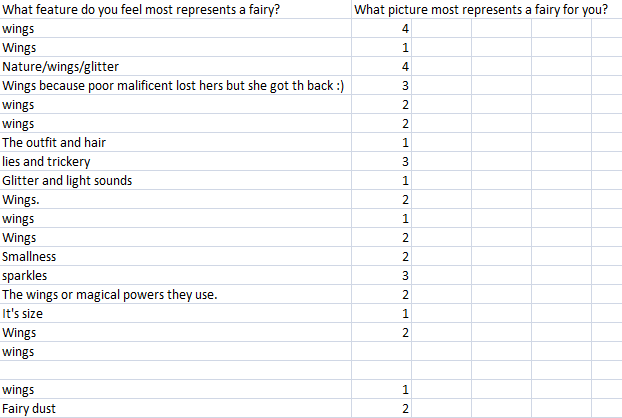
Task: Select the 'What picture most represents' header cell
Action: 481,10
